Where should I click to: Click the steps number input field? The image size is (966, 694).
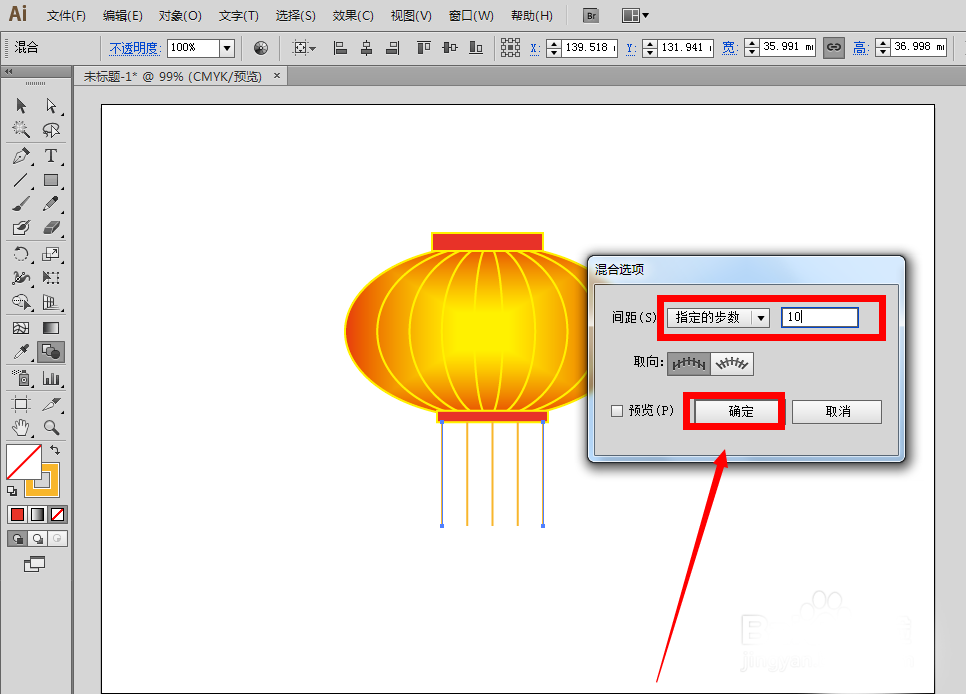[x=819, y=317]
